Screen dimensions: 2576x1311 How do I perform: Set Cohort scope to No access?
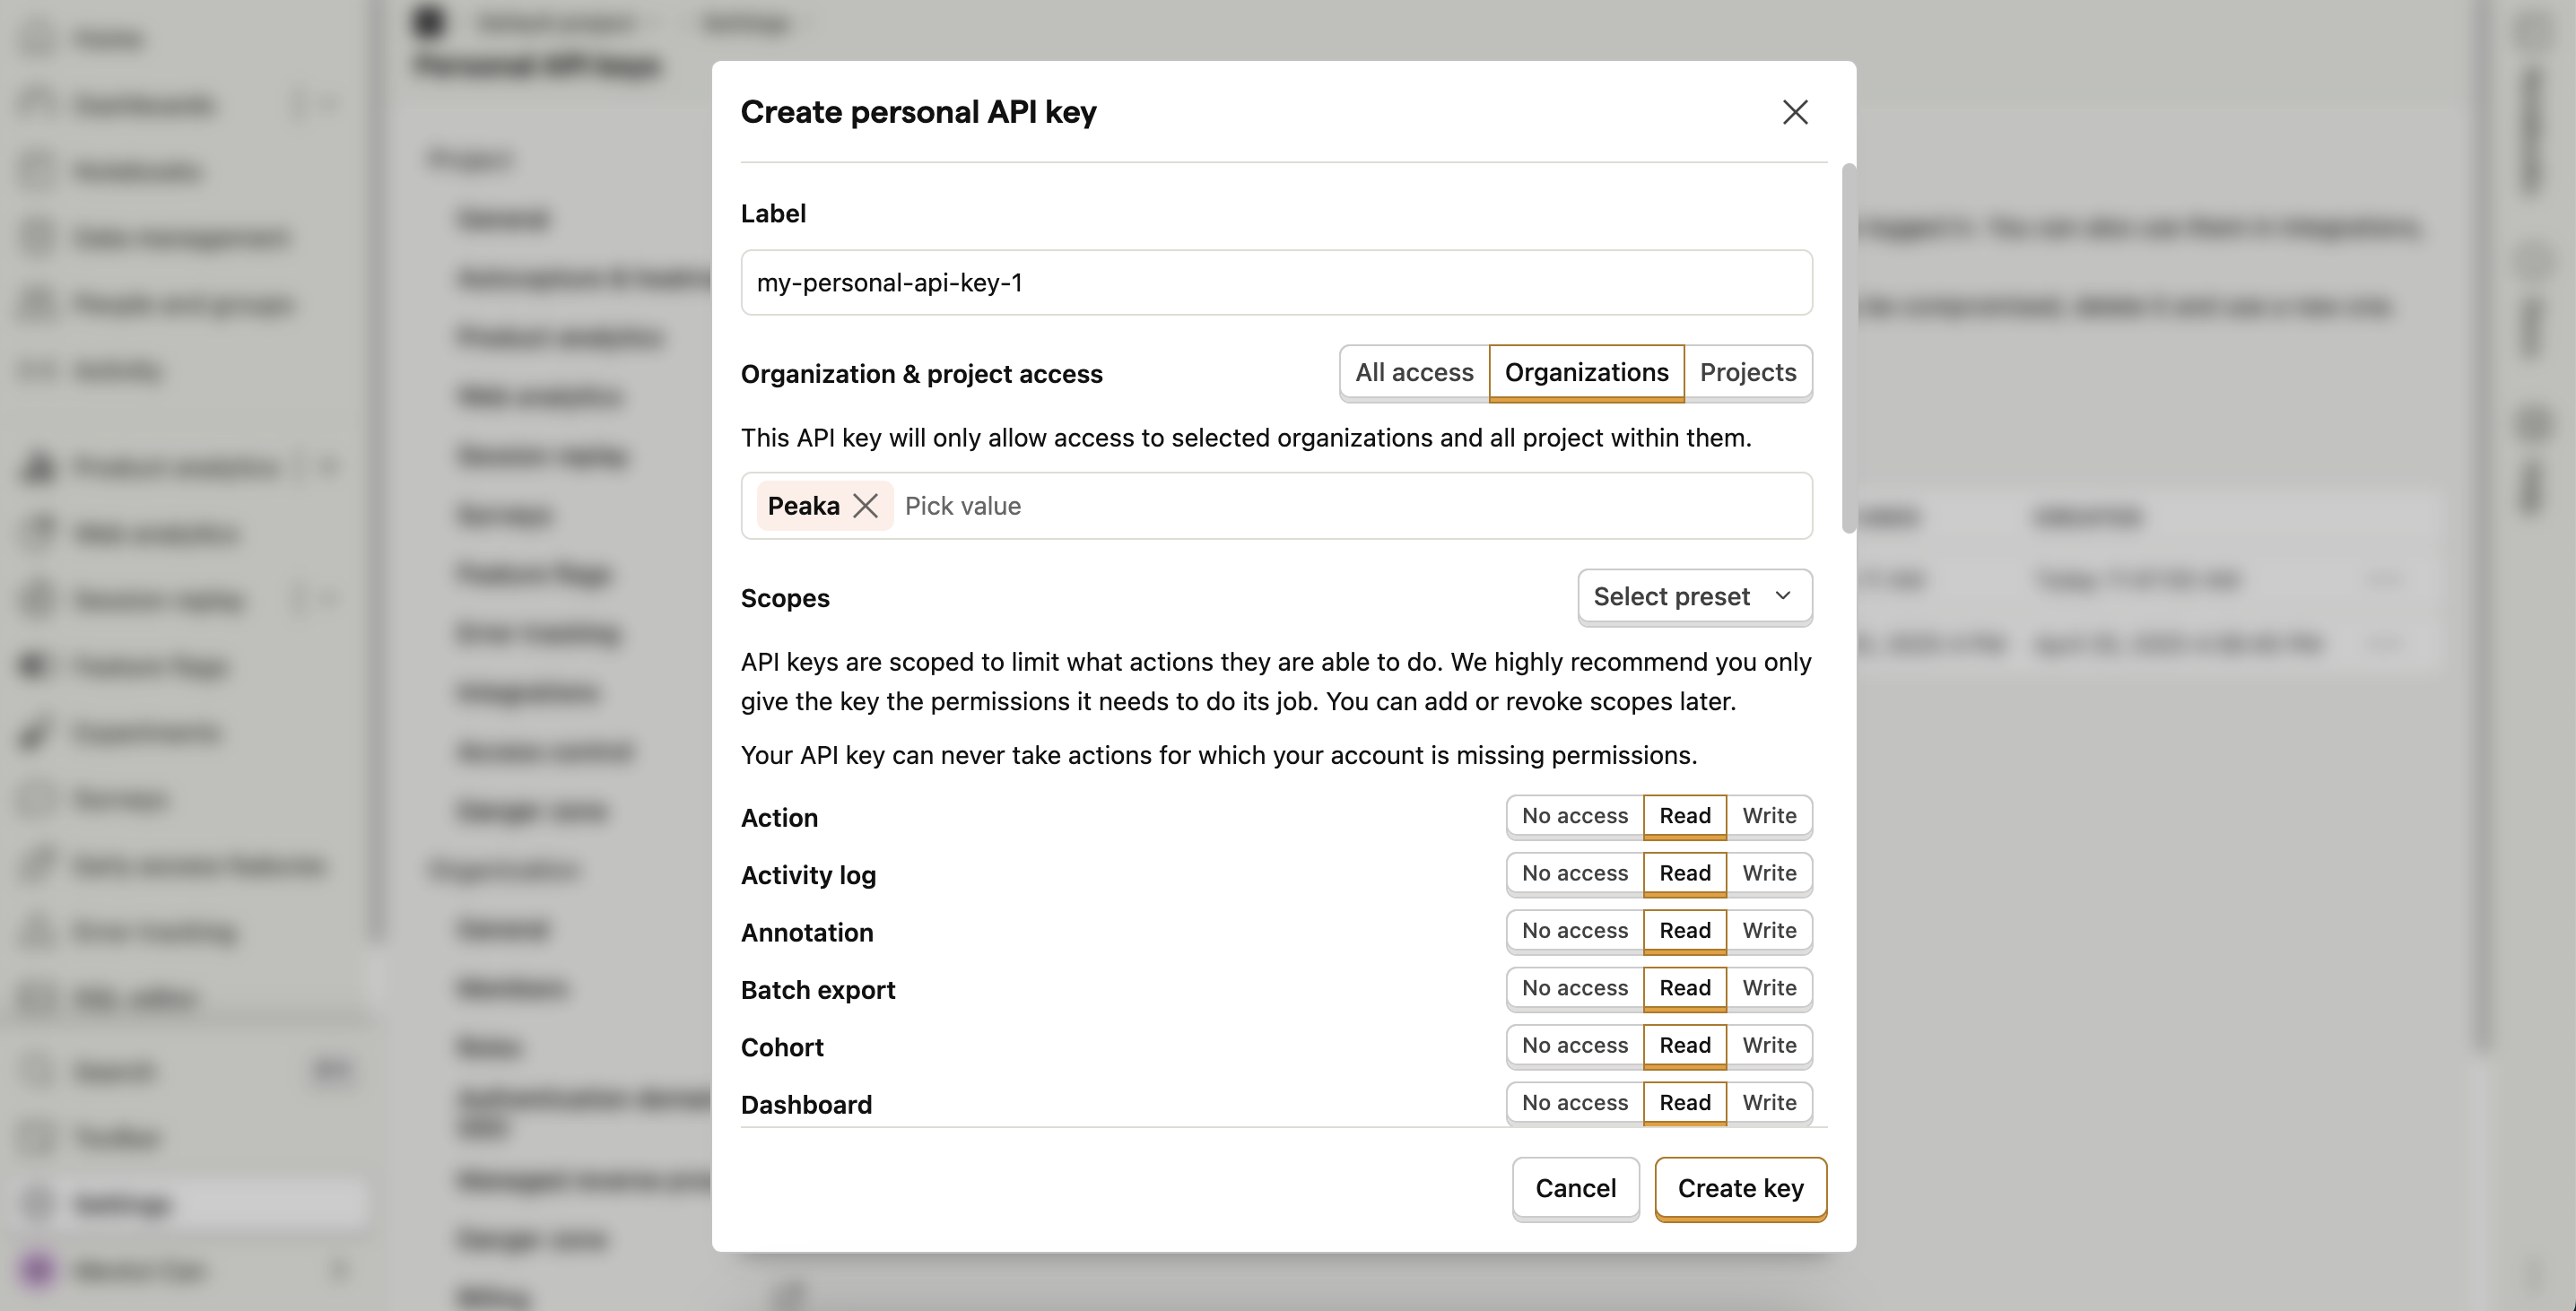(1574, 1045)
